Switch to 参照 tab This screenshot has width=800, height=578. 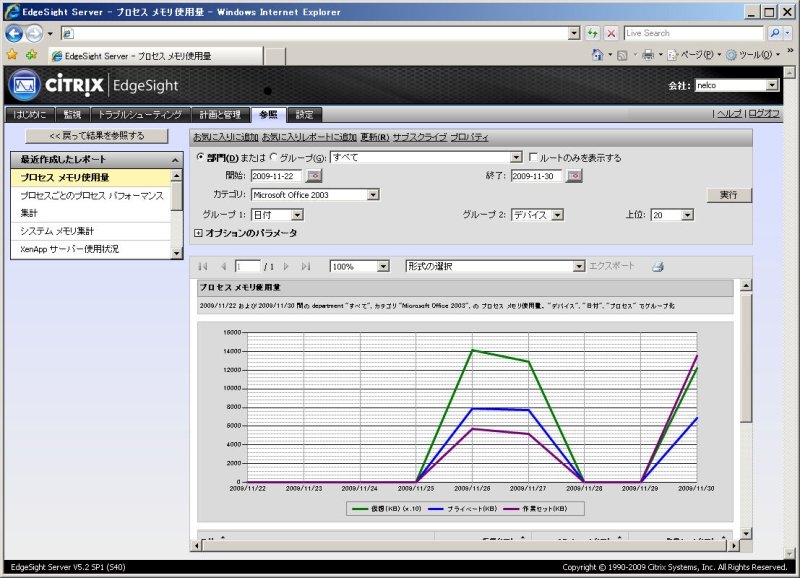tap(268, 115)
